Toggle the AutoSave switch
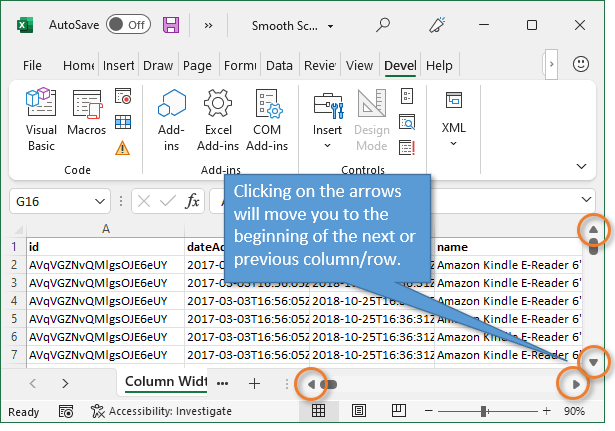The width and height of the screenshot is (615, 431). pyautogui.click(x=127, y=23)
